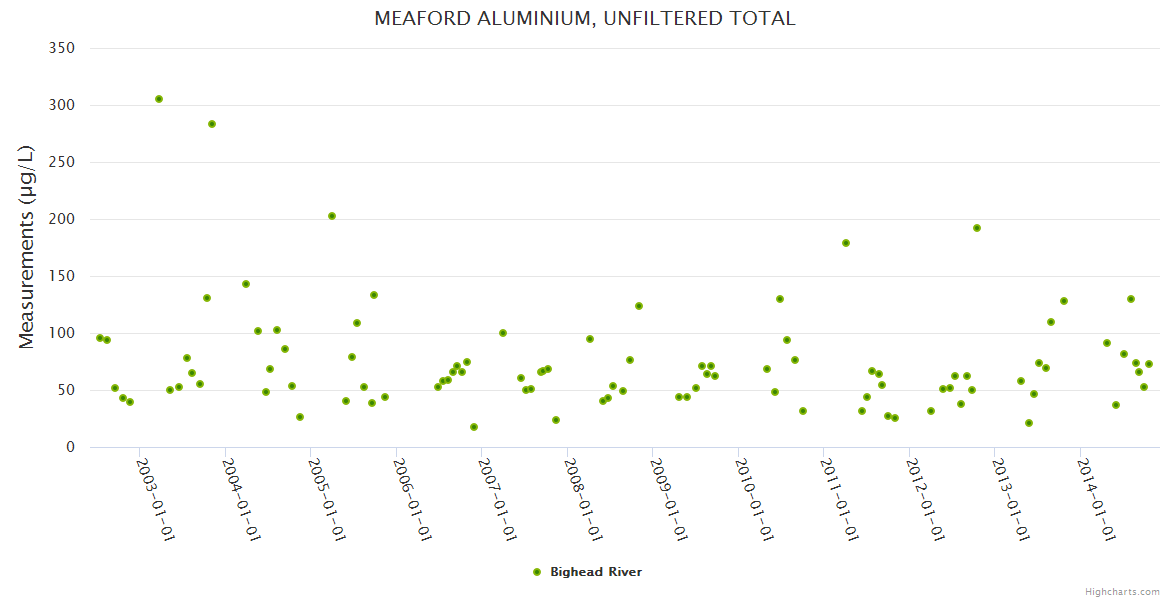The image size is (1170, 600).
Task: Click the 2009-01-01 x-axis label
Action: click(x=668, y=498)
